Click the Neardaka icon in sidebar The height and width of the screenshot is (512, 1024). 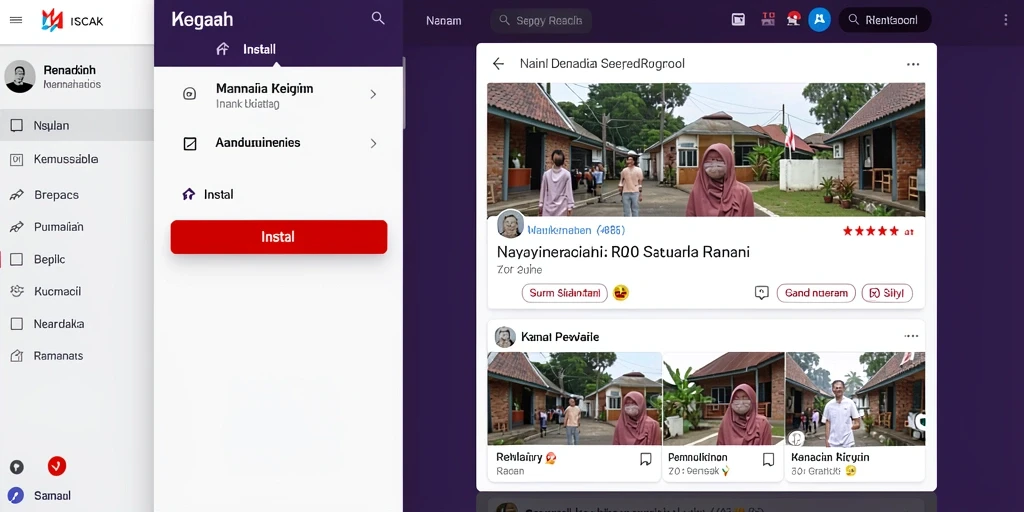click(x=17, y=324)
